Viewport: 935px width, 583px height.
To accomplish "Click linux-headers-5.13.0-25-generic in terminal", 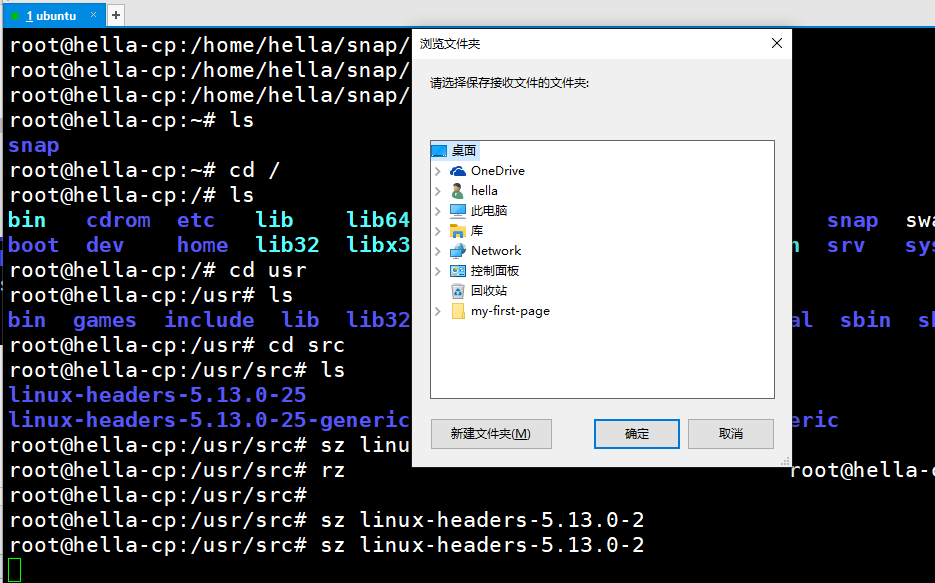I will pyautogui.click(x=209, y=421).
